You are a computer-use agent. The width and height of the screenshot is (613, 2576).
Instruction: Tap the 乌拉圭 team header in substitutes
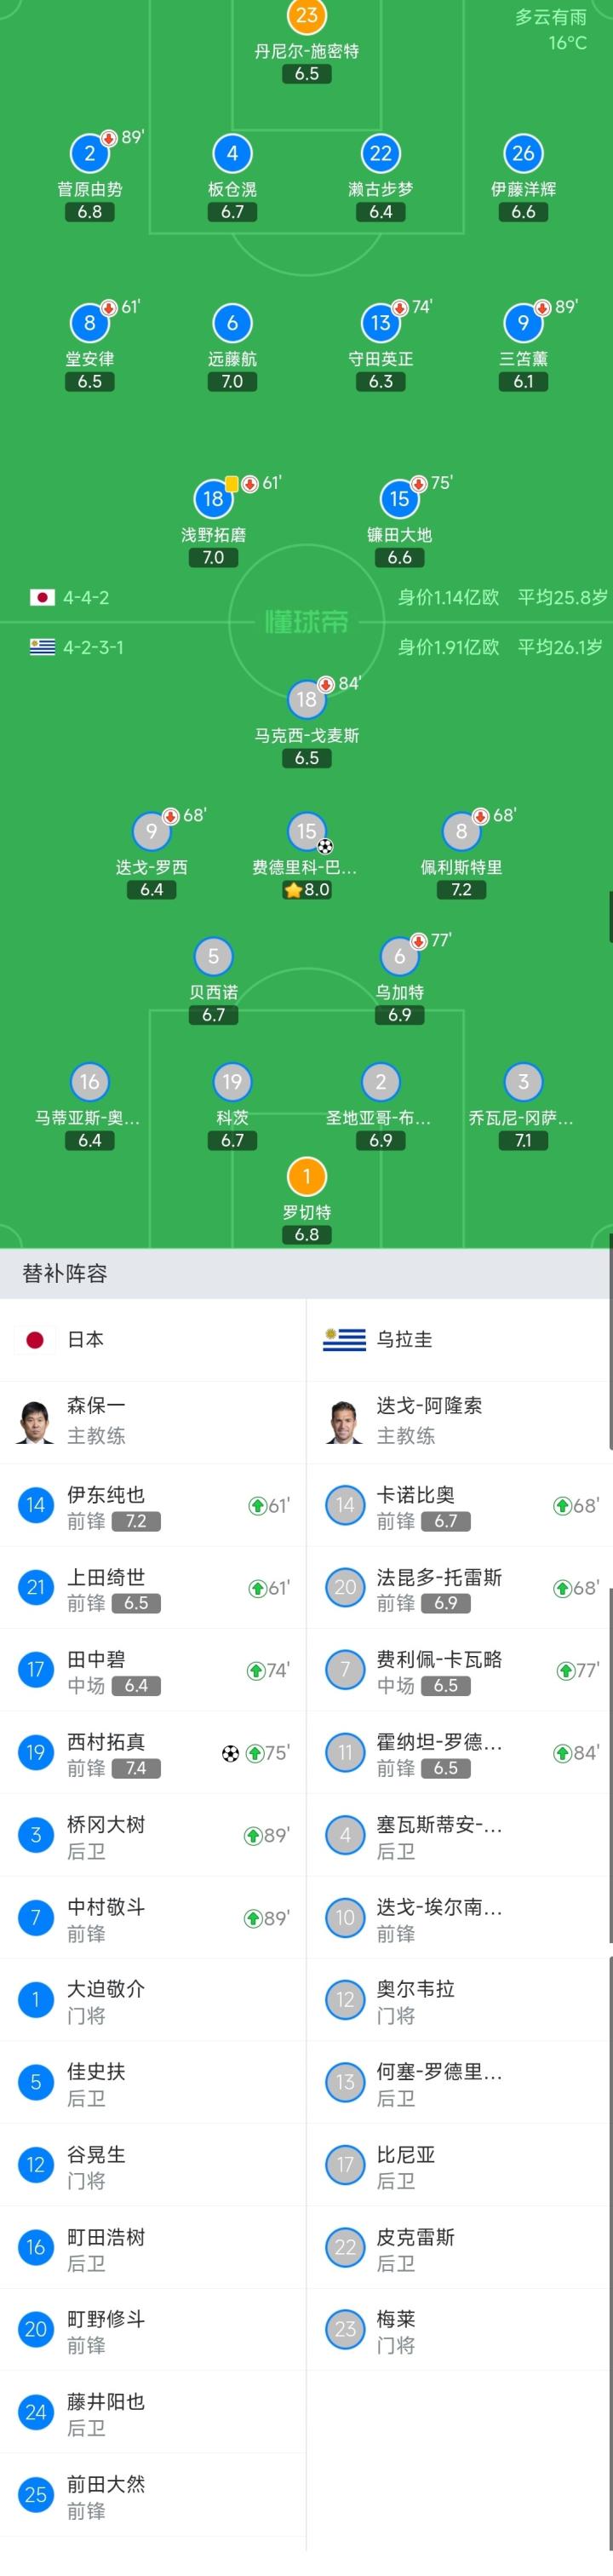[404, 1340]
